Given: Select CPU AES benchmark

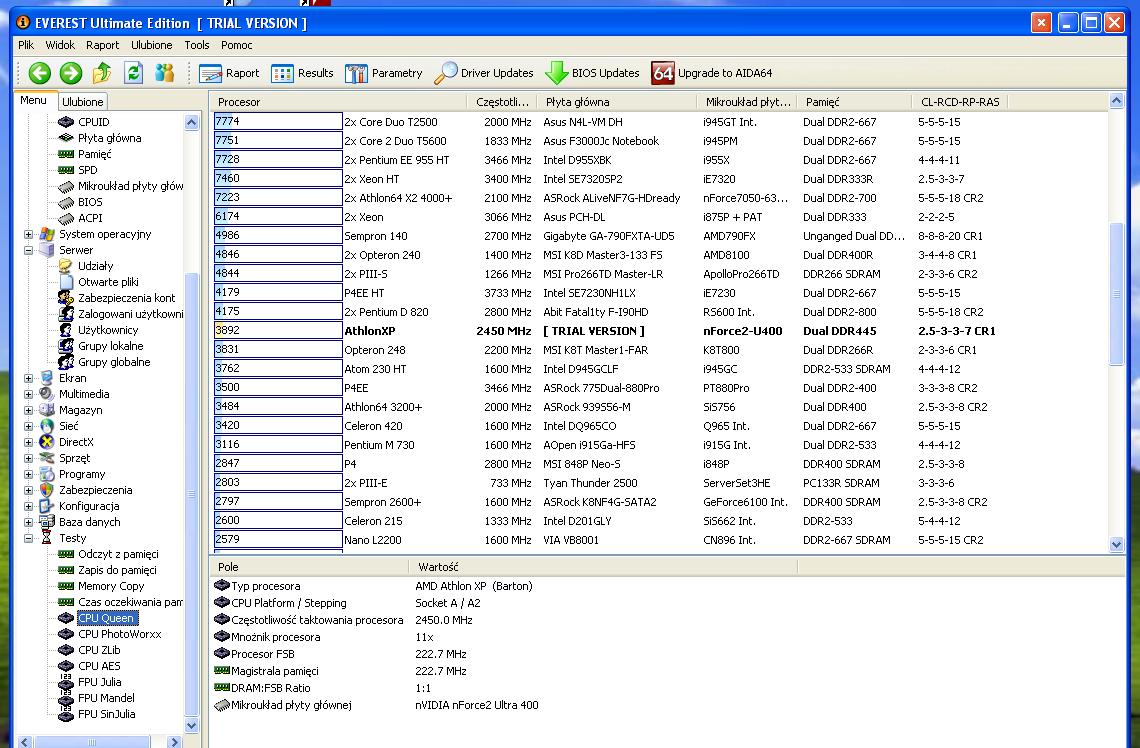Looking at the screenshot, I should coord(99,666).
